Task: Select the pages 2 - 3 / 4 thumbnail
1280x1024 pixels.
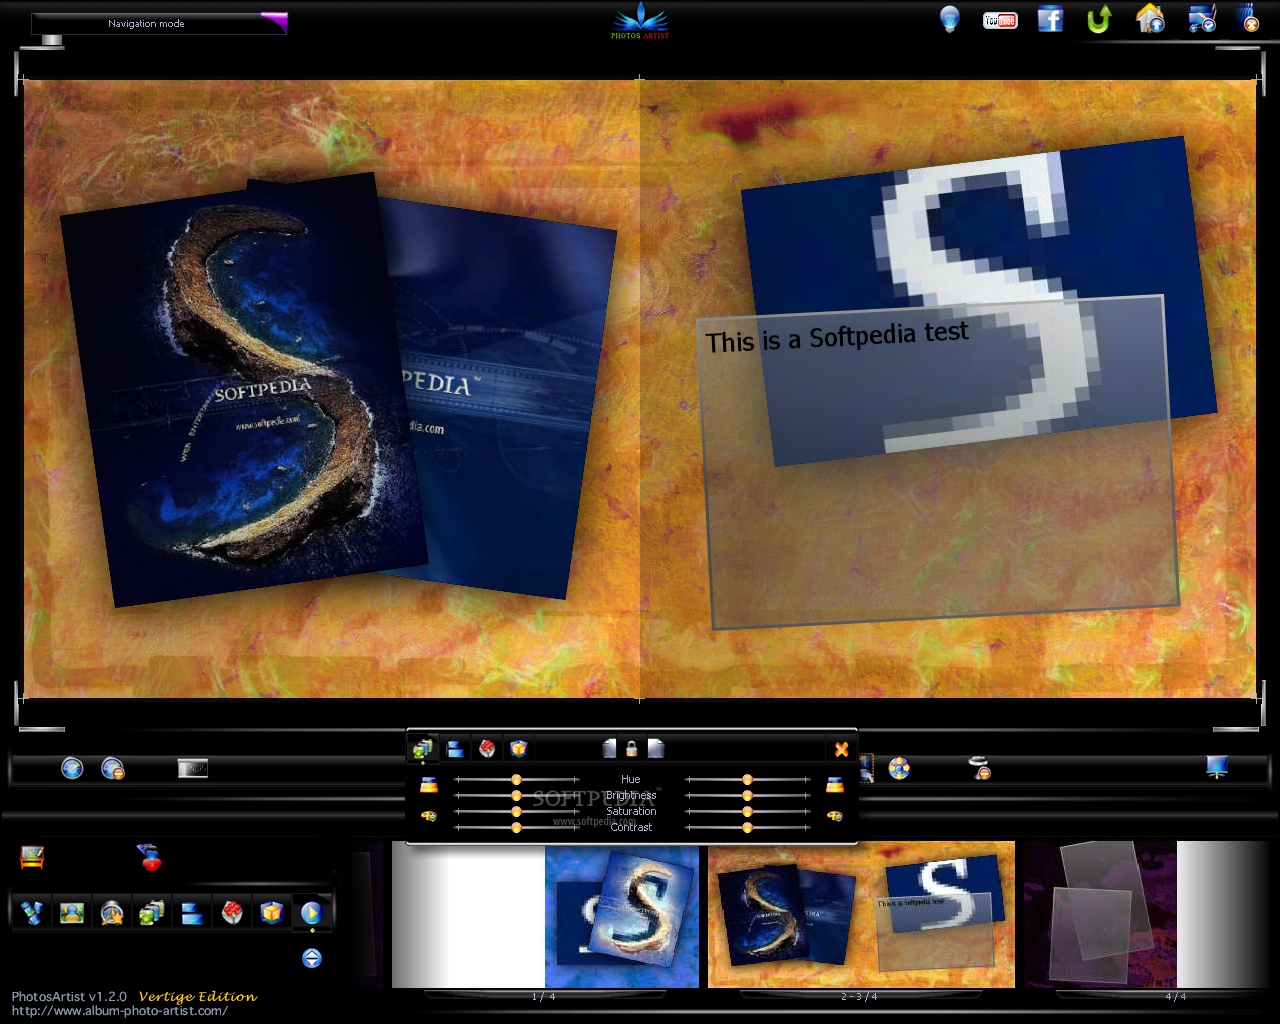Action: coord(861,915)
